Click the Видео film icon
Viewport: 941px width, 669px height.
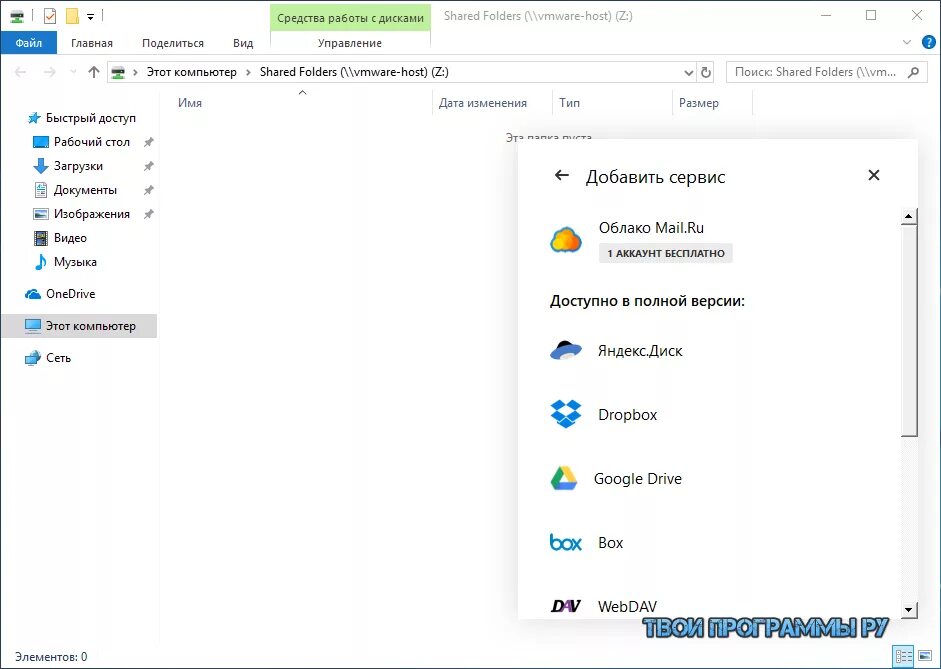point(41,238)
